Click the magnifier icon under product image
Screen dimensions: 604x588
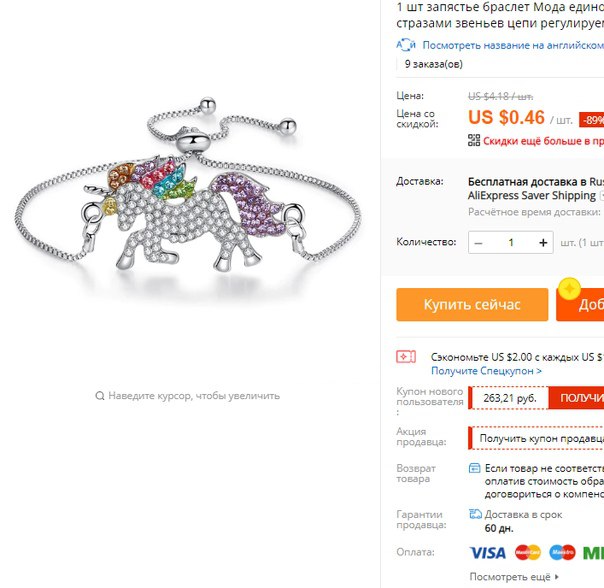100,396
